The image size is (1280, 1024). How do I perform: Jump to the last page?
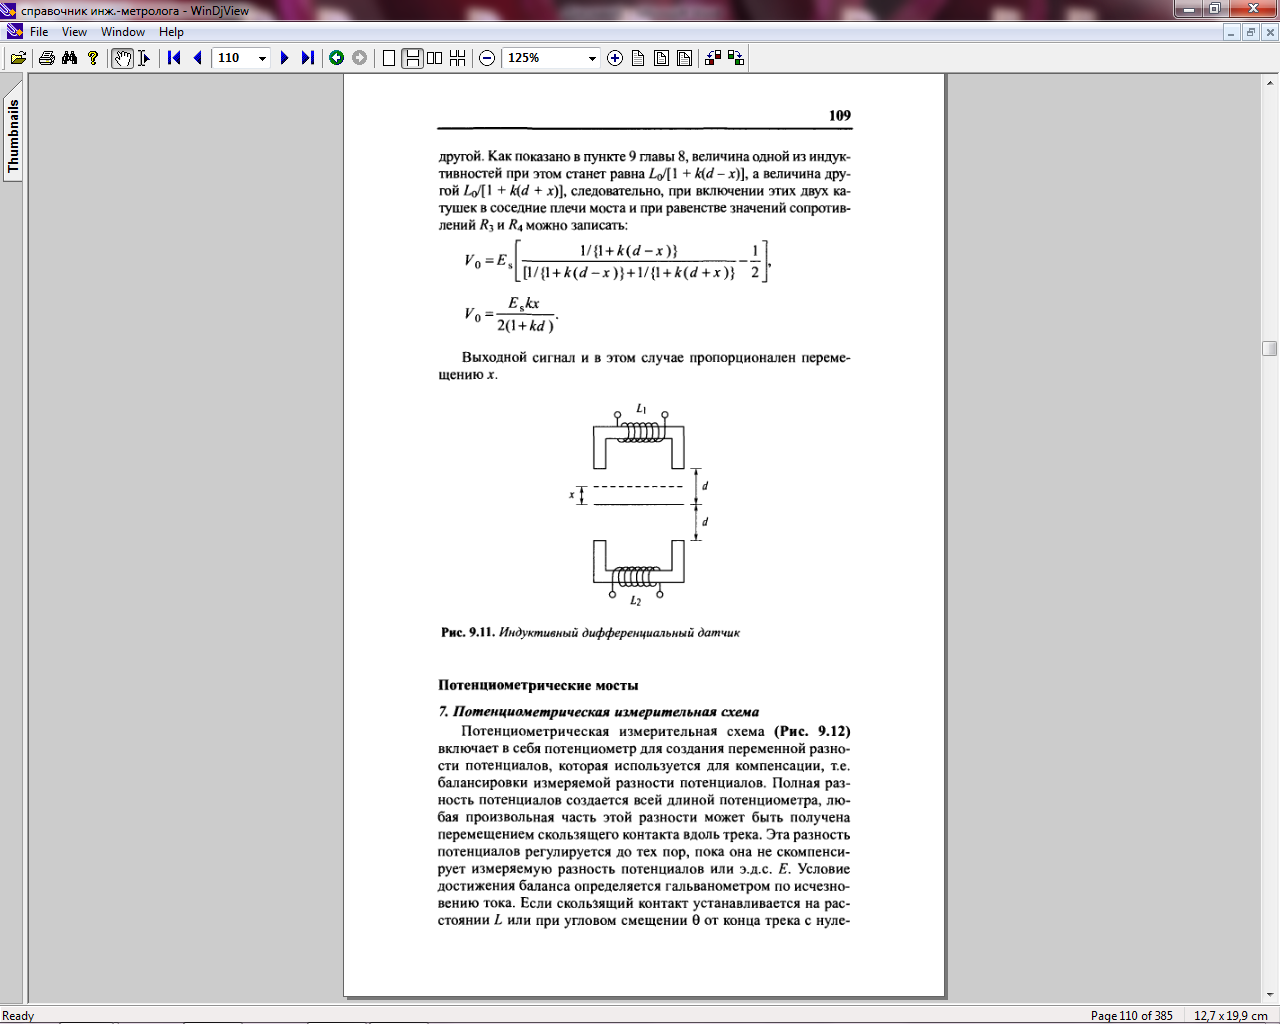307,58
